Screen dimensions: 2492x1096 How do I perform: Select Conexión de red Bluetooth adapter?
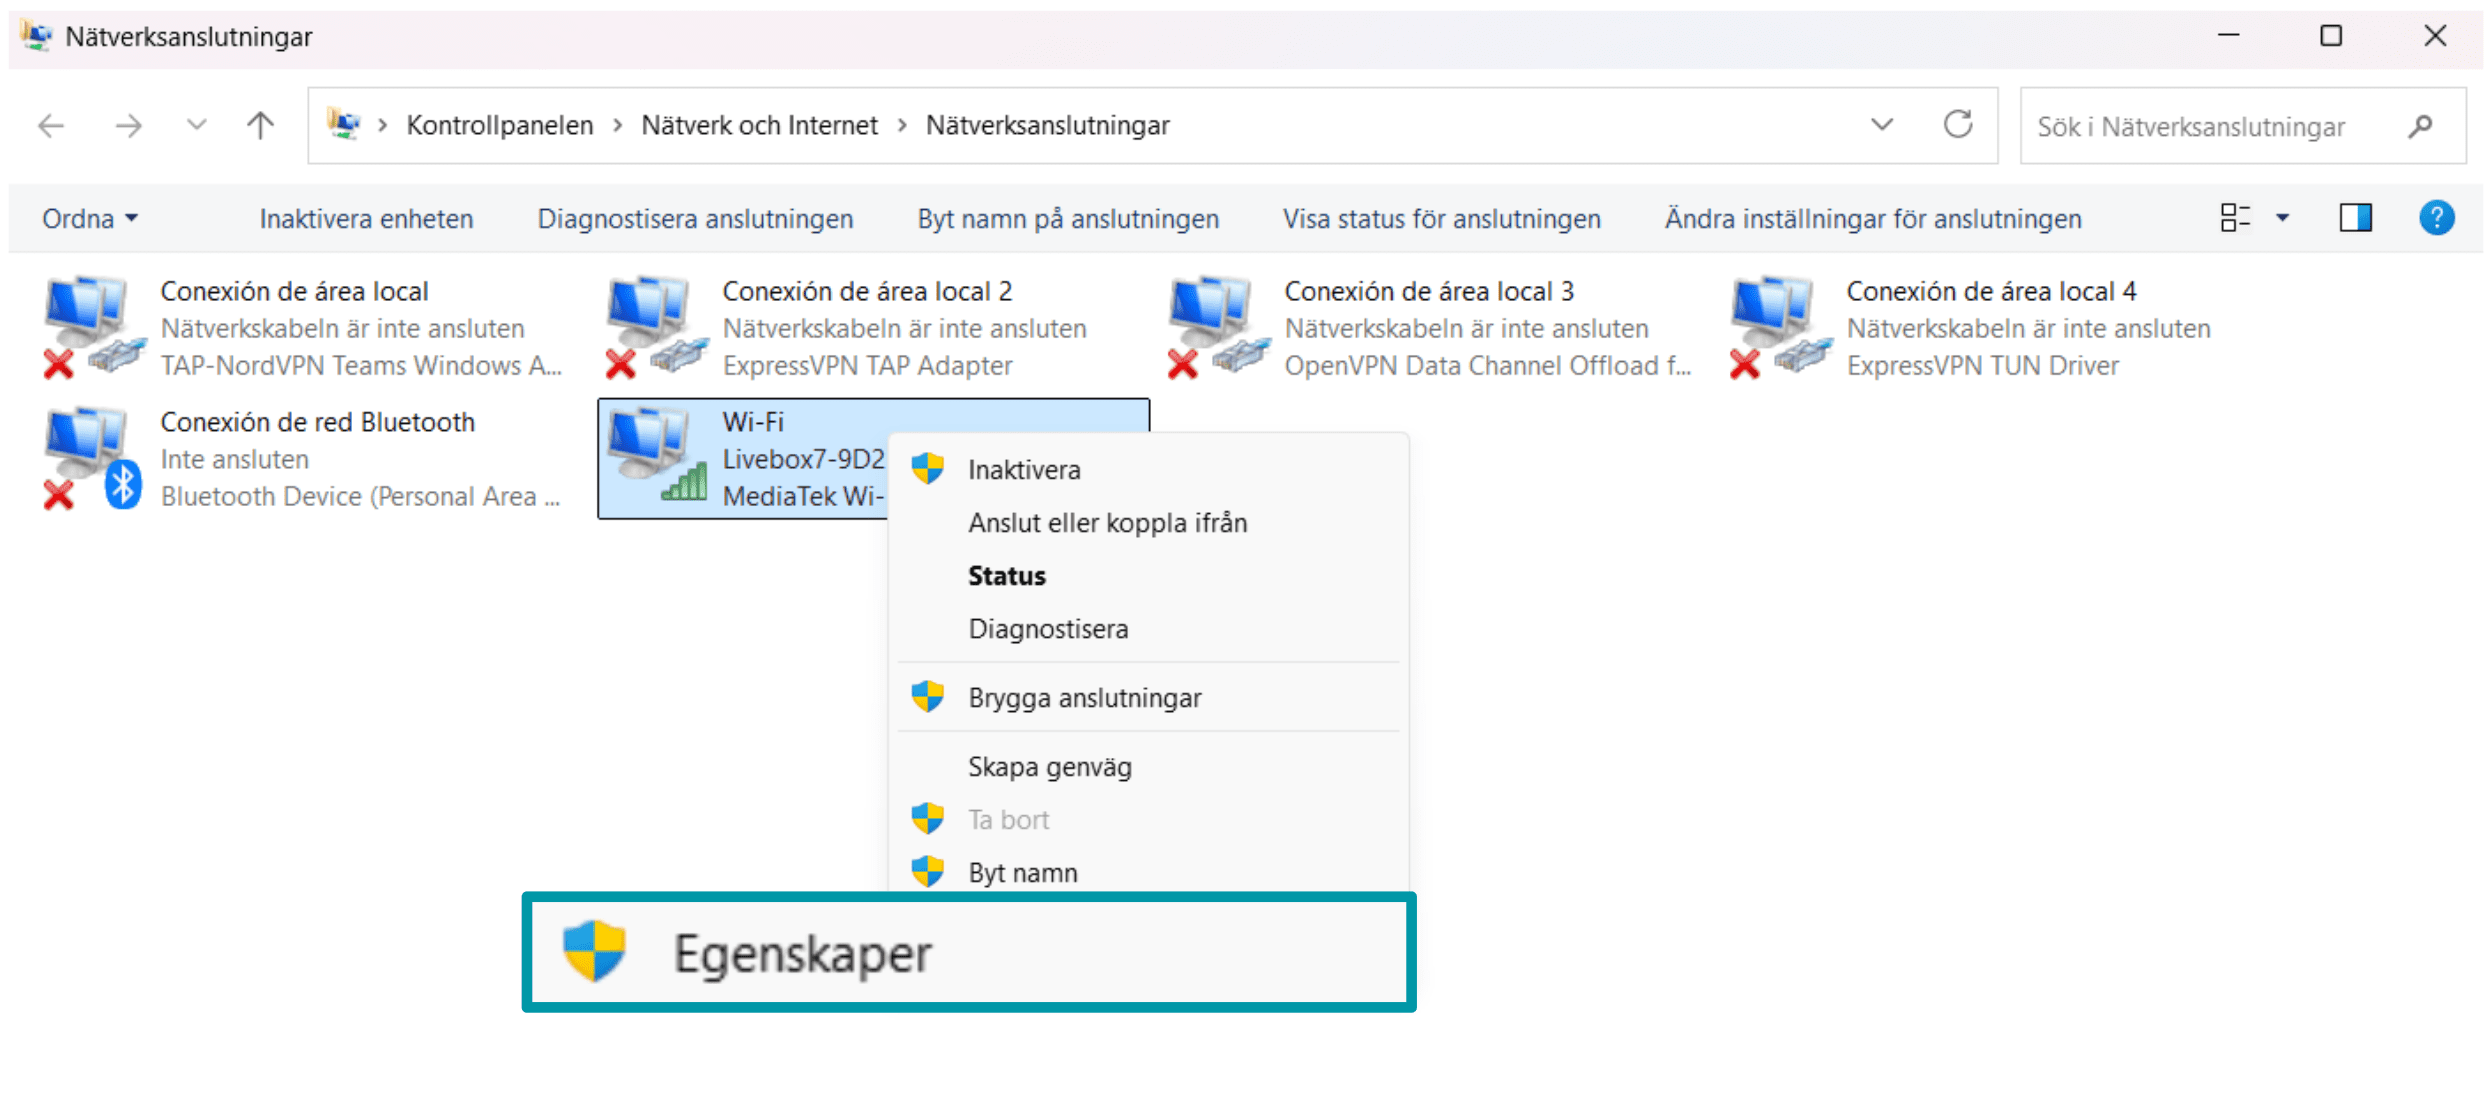point(317,422)
